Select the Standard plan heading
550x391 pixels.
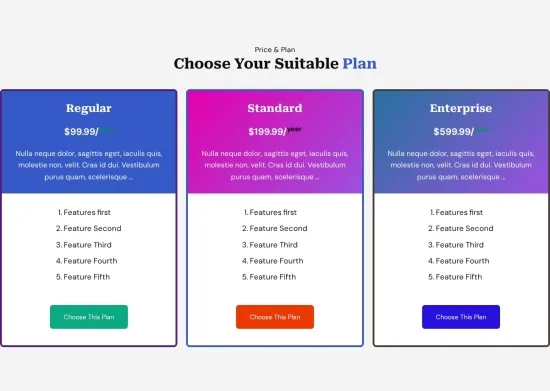(275, 108)
